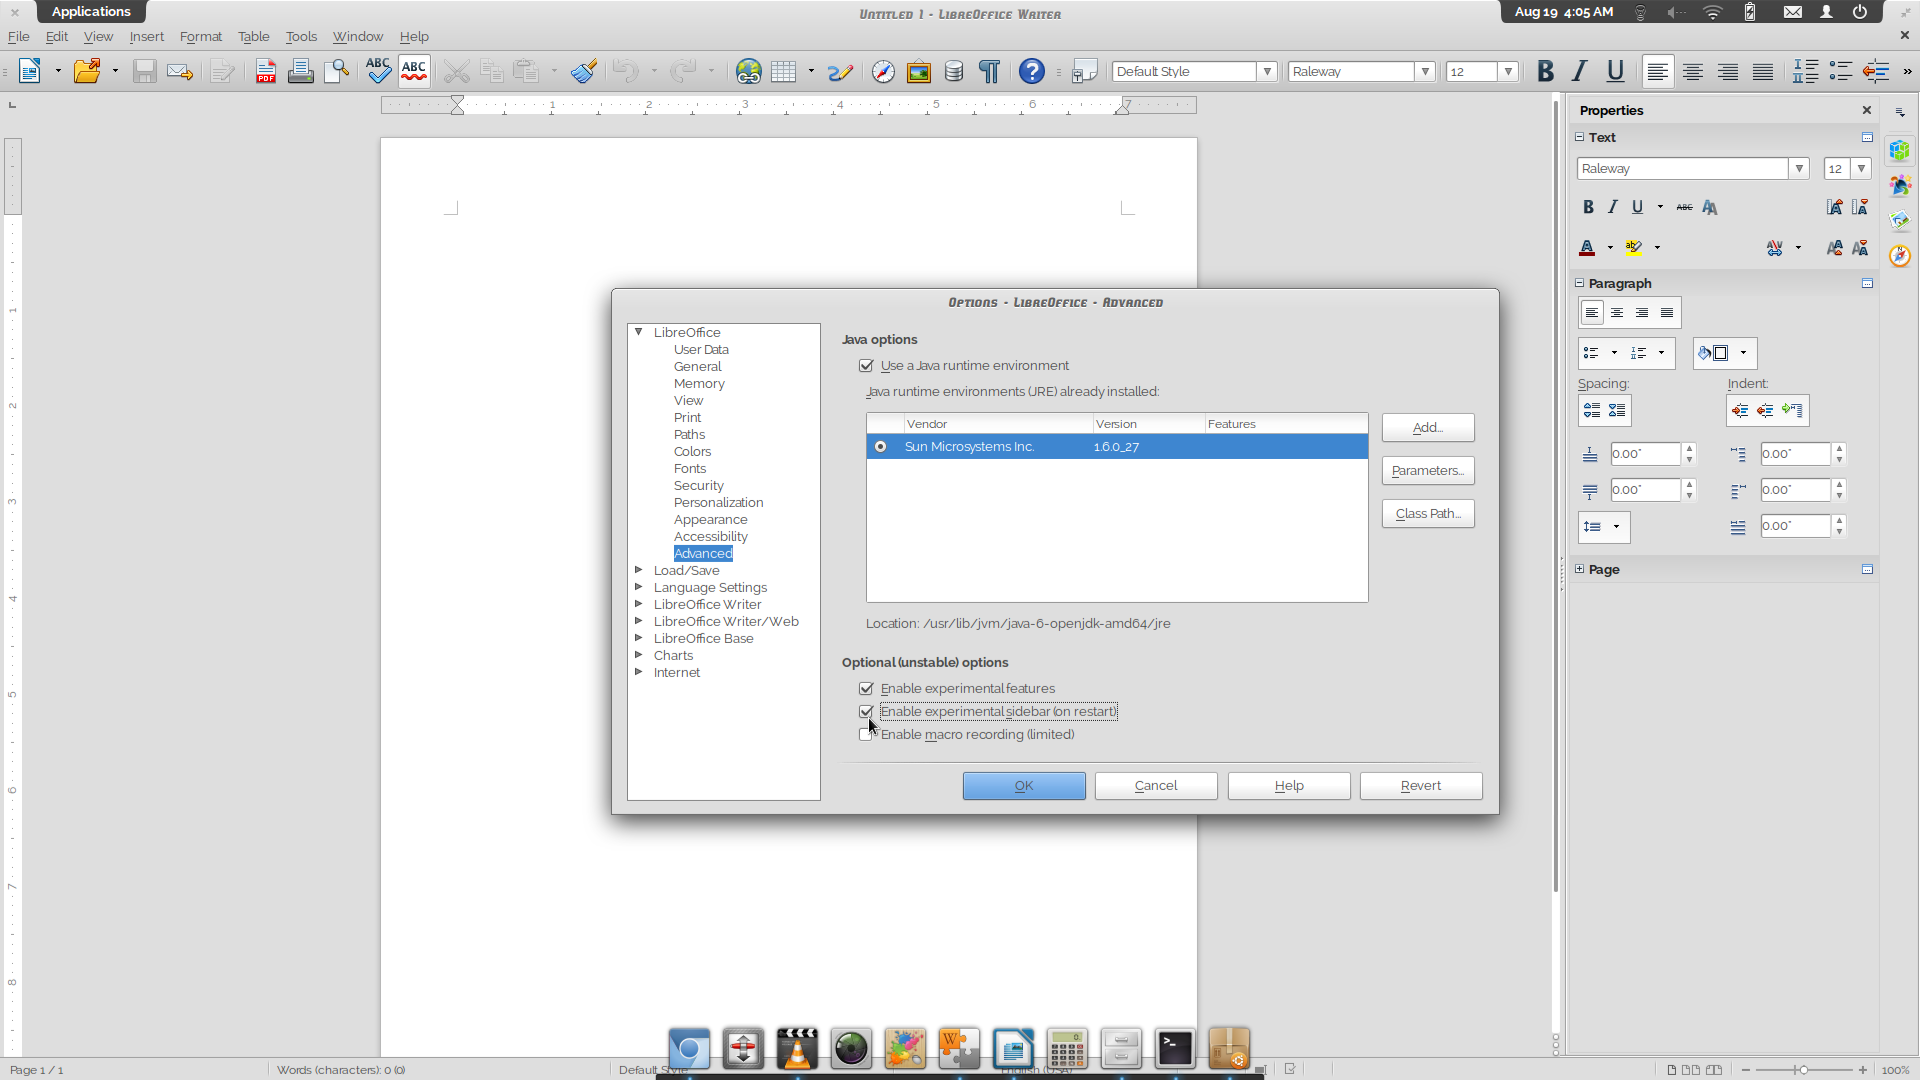Justify text from main toolbar
The image size is (1920, 1080).
(1763, 71)
